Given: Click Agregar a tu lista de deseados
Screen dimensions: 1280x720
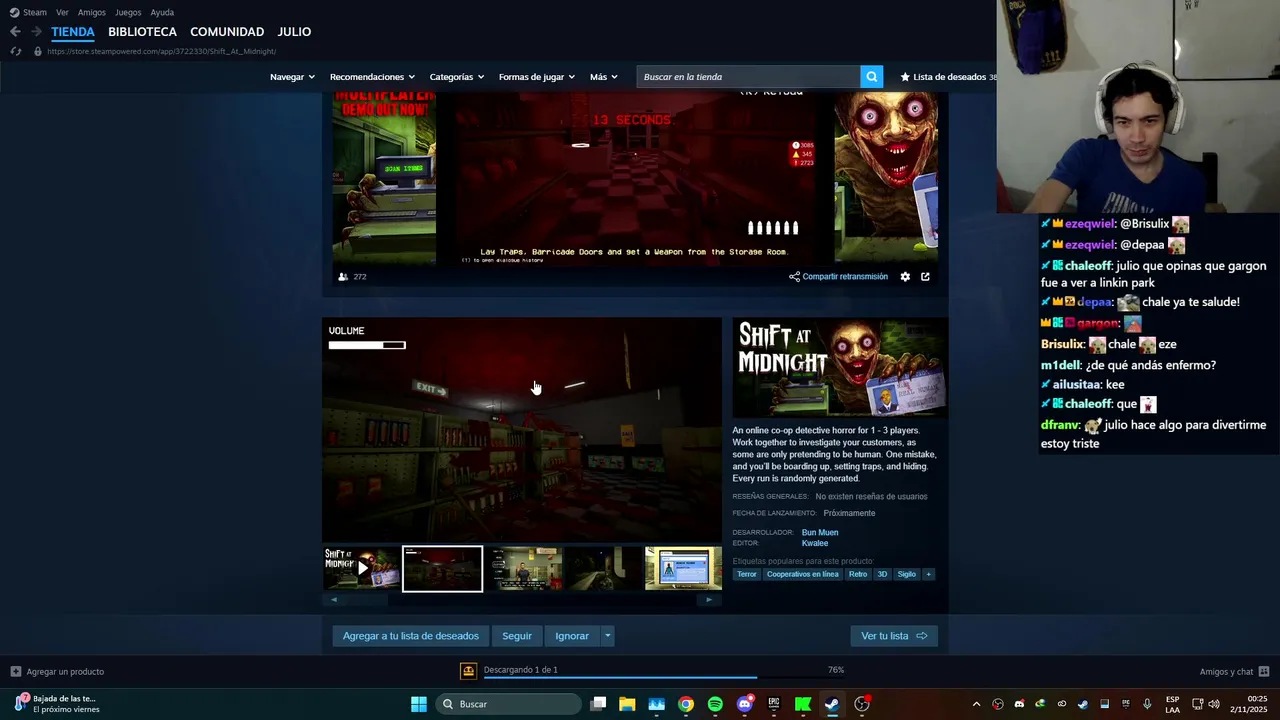Looking at the screenshot, I should coord(411,636).
